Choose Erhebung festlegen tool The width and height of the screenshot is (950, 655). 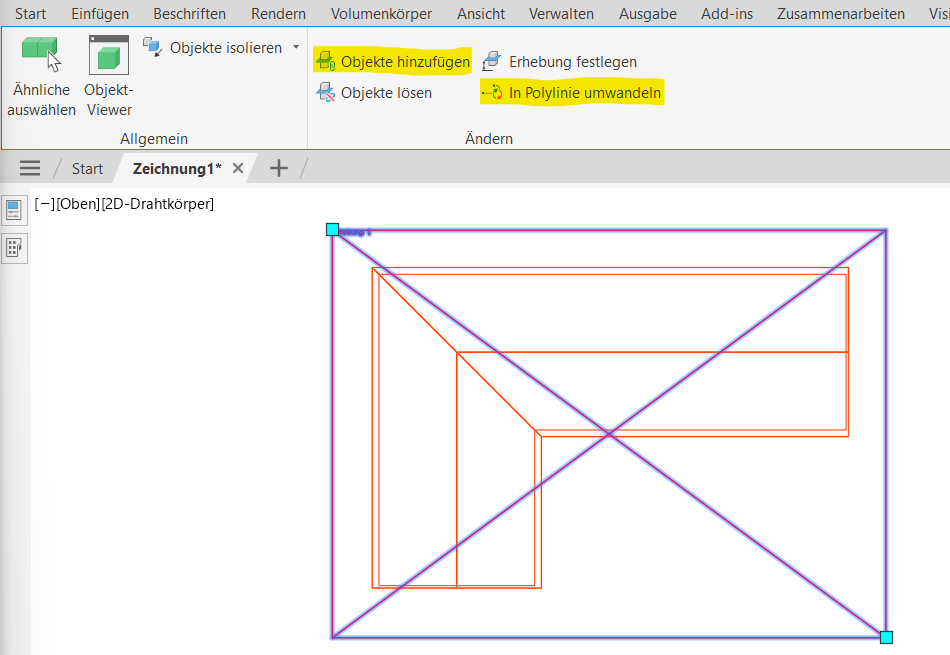tap(491, 62)
